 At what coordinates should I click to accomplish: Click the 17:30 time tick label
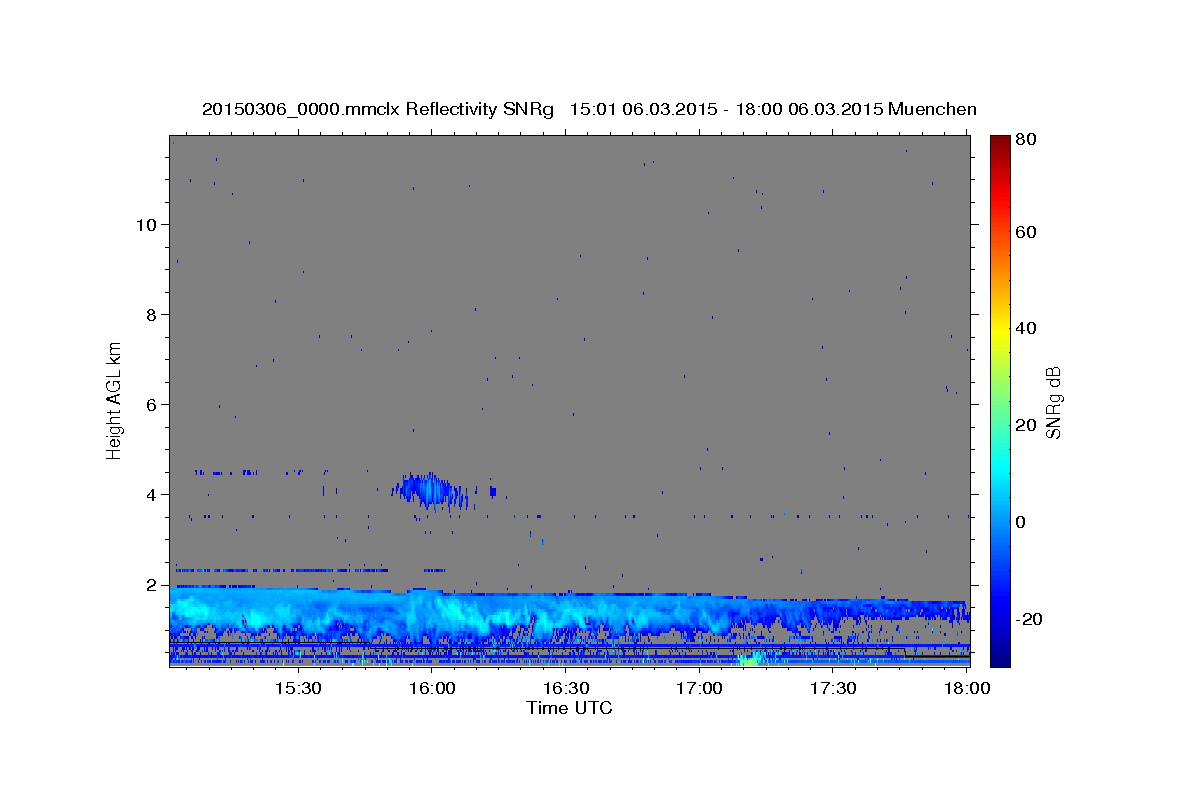point(833,688)
